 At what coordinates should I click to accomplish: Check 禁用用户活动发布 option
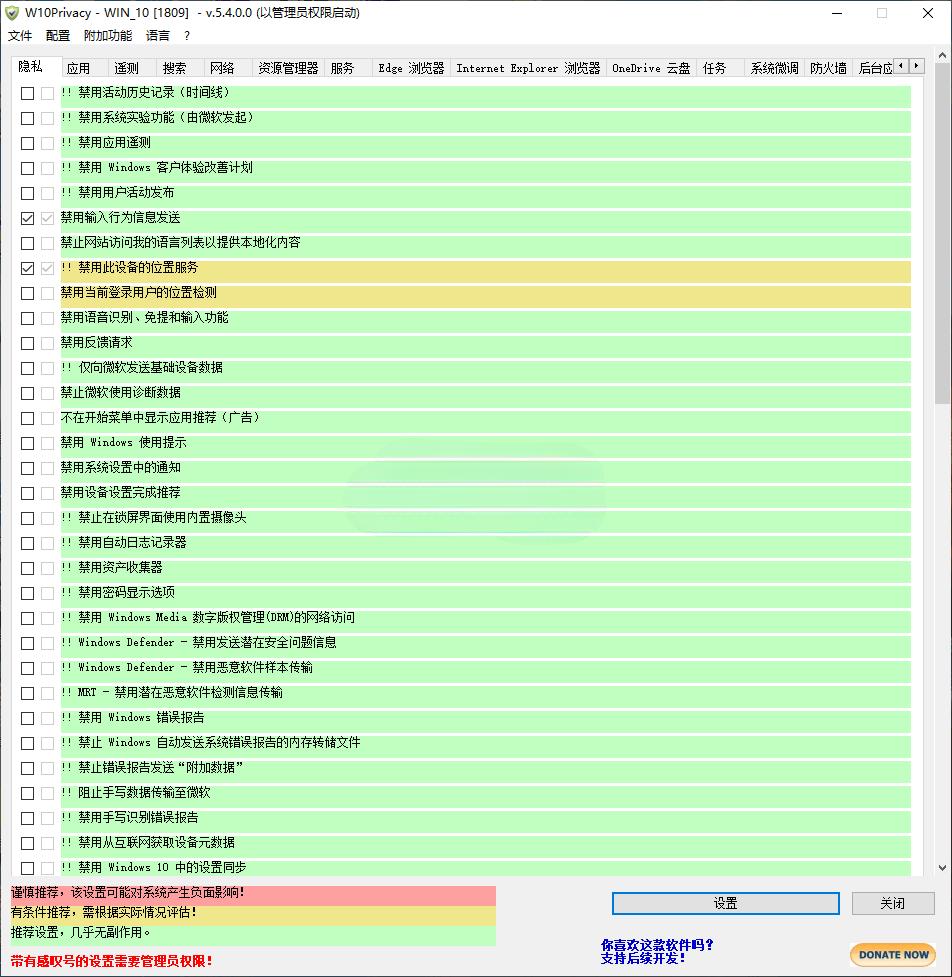coord(27,193)
